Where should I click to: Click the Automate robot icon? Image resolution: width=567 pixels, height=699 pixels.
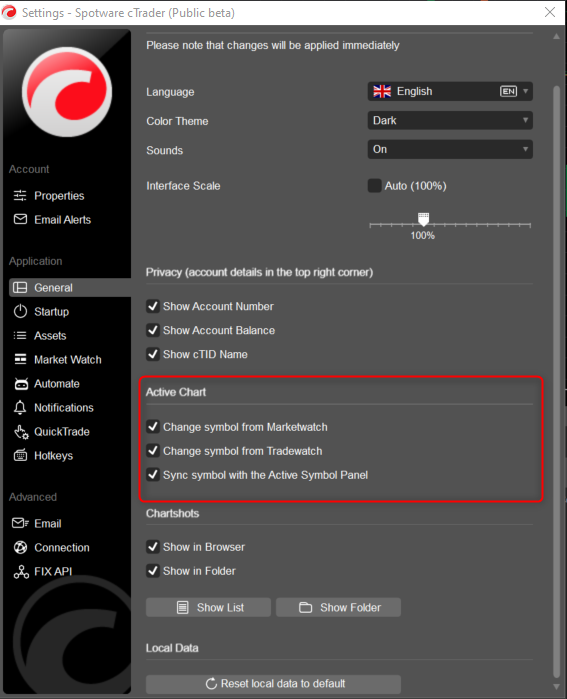[21, 383]
